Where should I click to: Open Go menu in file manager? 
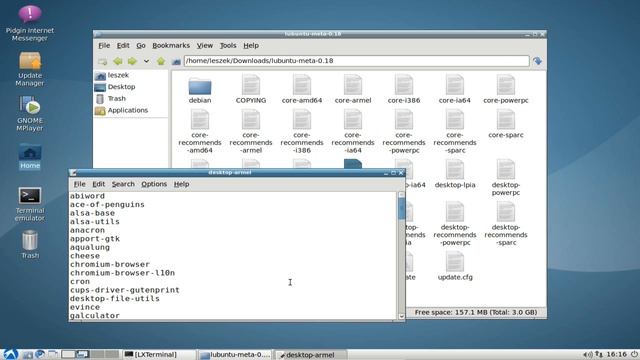pyautogui.click(x=141, y=45)
